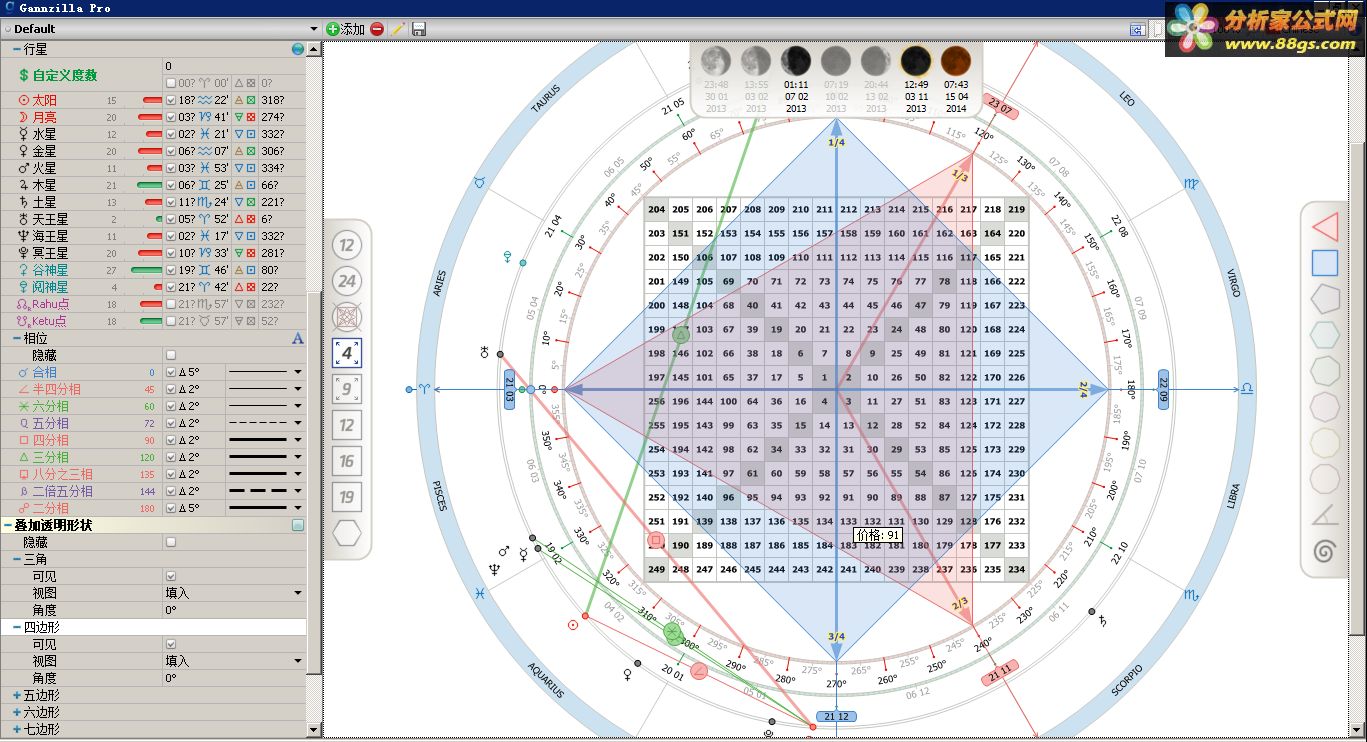Collapse the 叠加透明形状 section

point(8,525)
